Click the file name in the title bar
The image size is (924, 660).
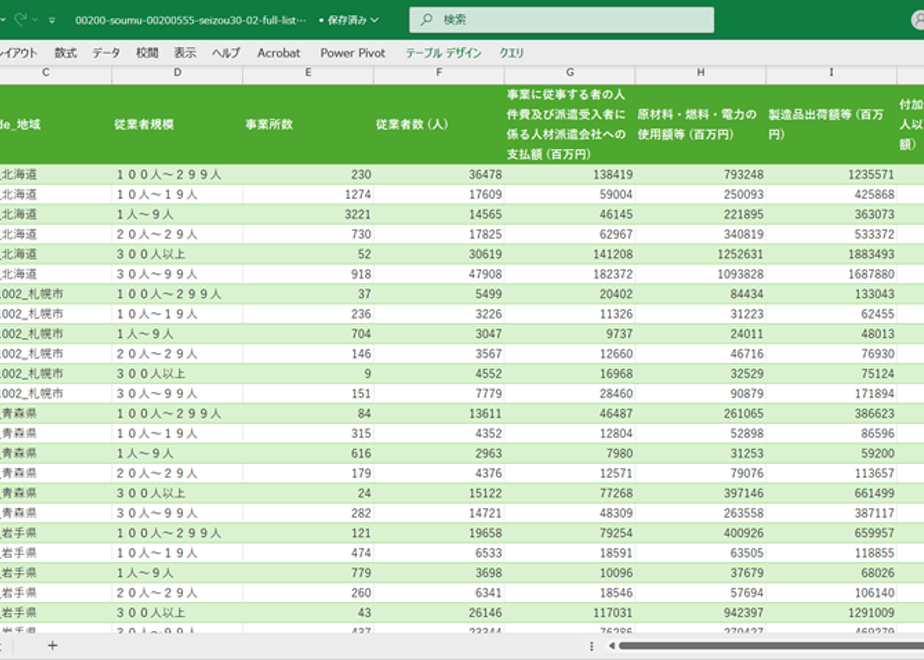coord(190,20)
